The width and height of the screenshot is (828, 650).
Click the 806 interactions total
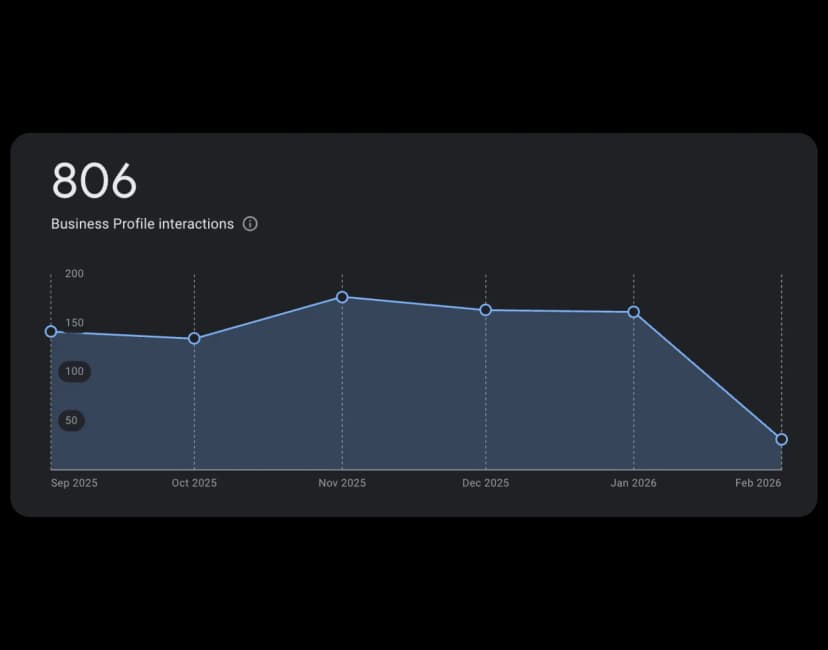(94, 181)
